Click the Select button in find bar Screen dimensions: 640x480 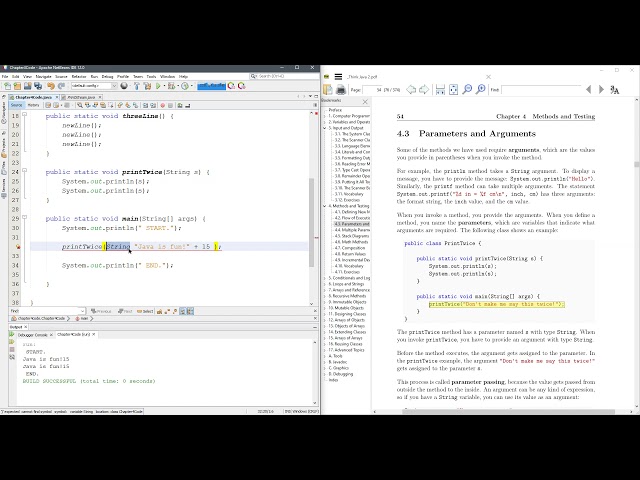tap(145, 311)
